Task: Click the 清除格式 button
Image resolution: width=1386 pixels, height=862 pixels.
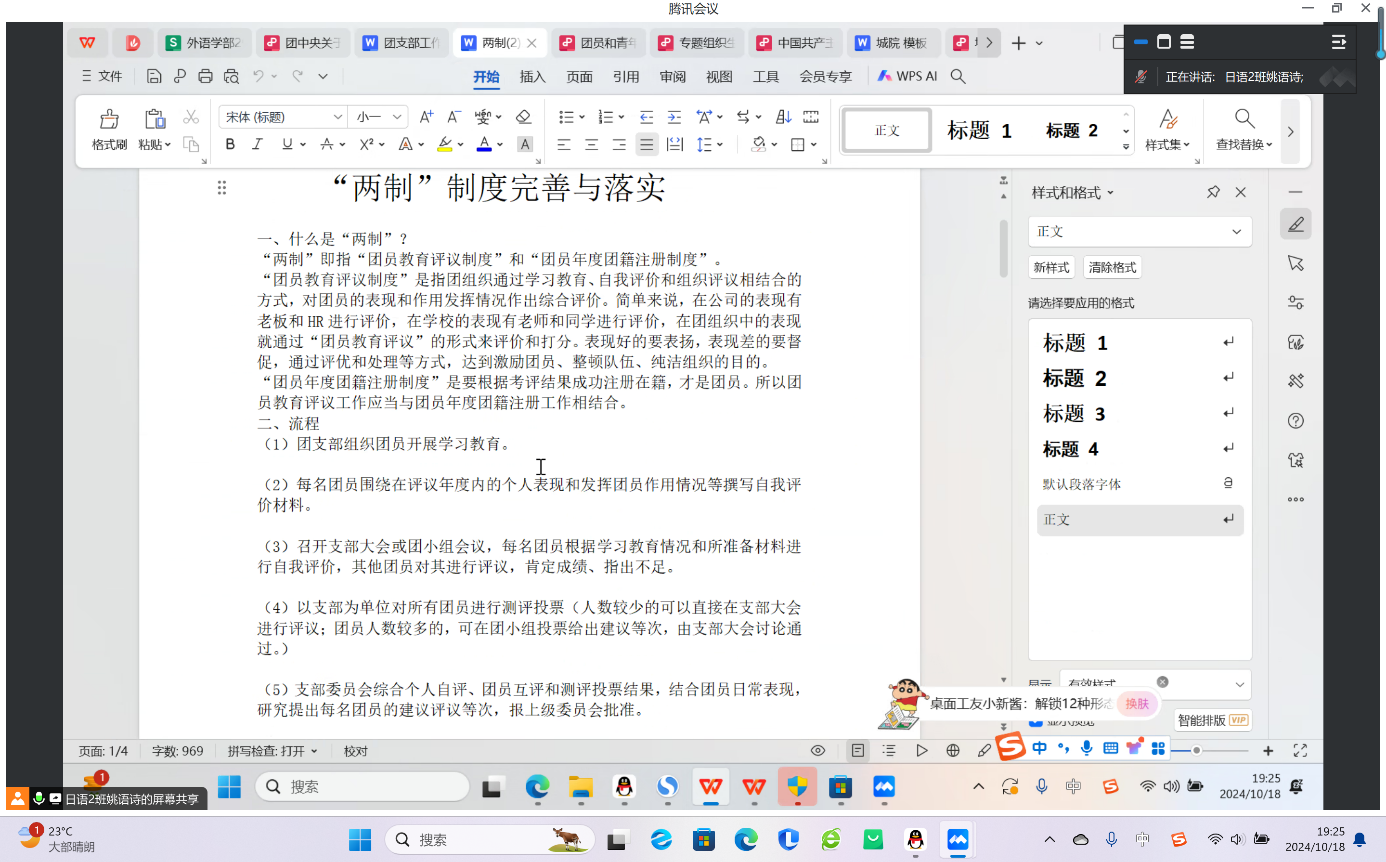Action: tap(1111, 268)
